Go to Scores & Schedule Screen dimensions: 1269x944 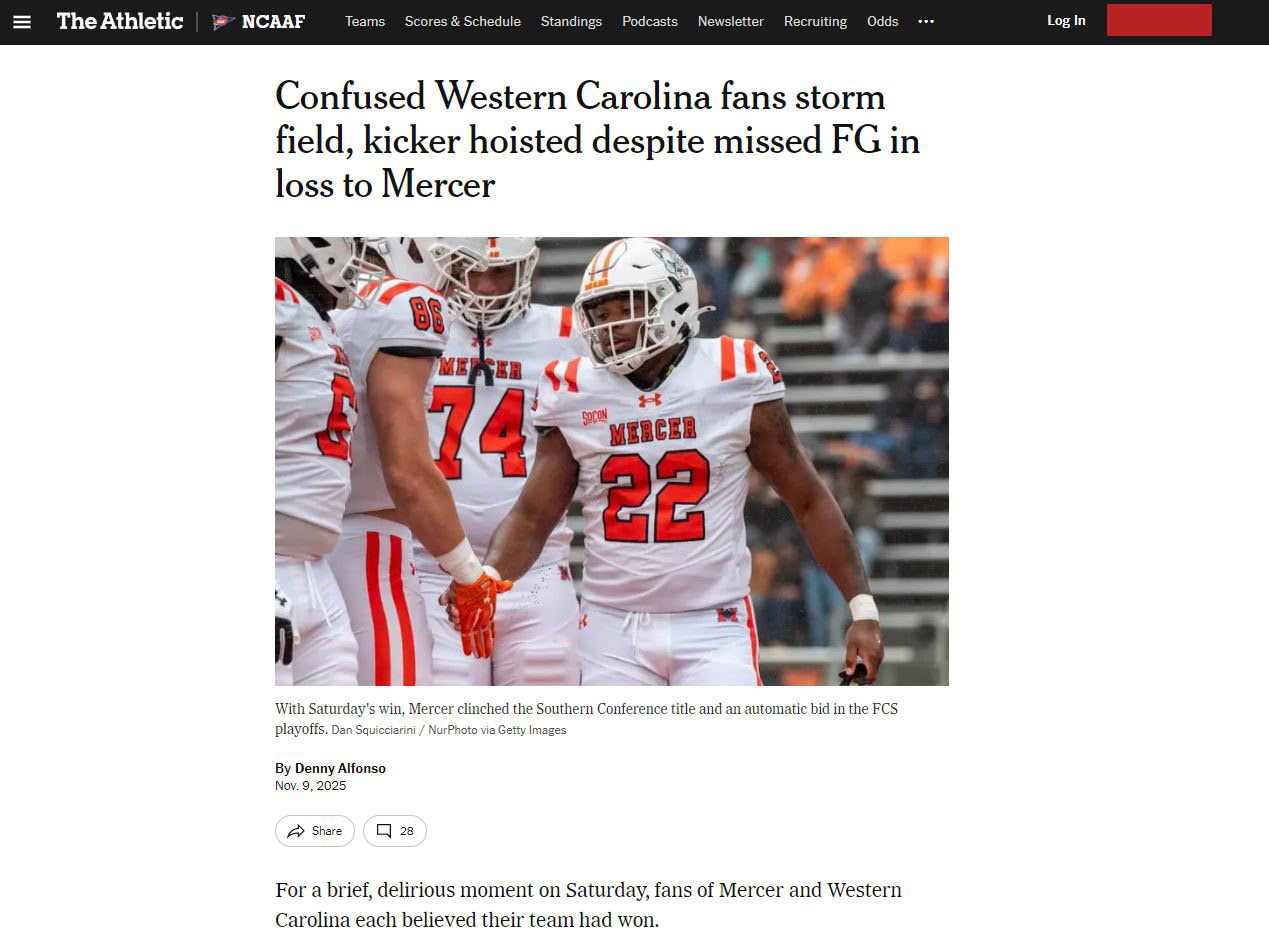tap(463, 21)
